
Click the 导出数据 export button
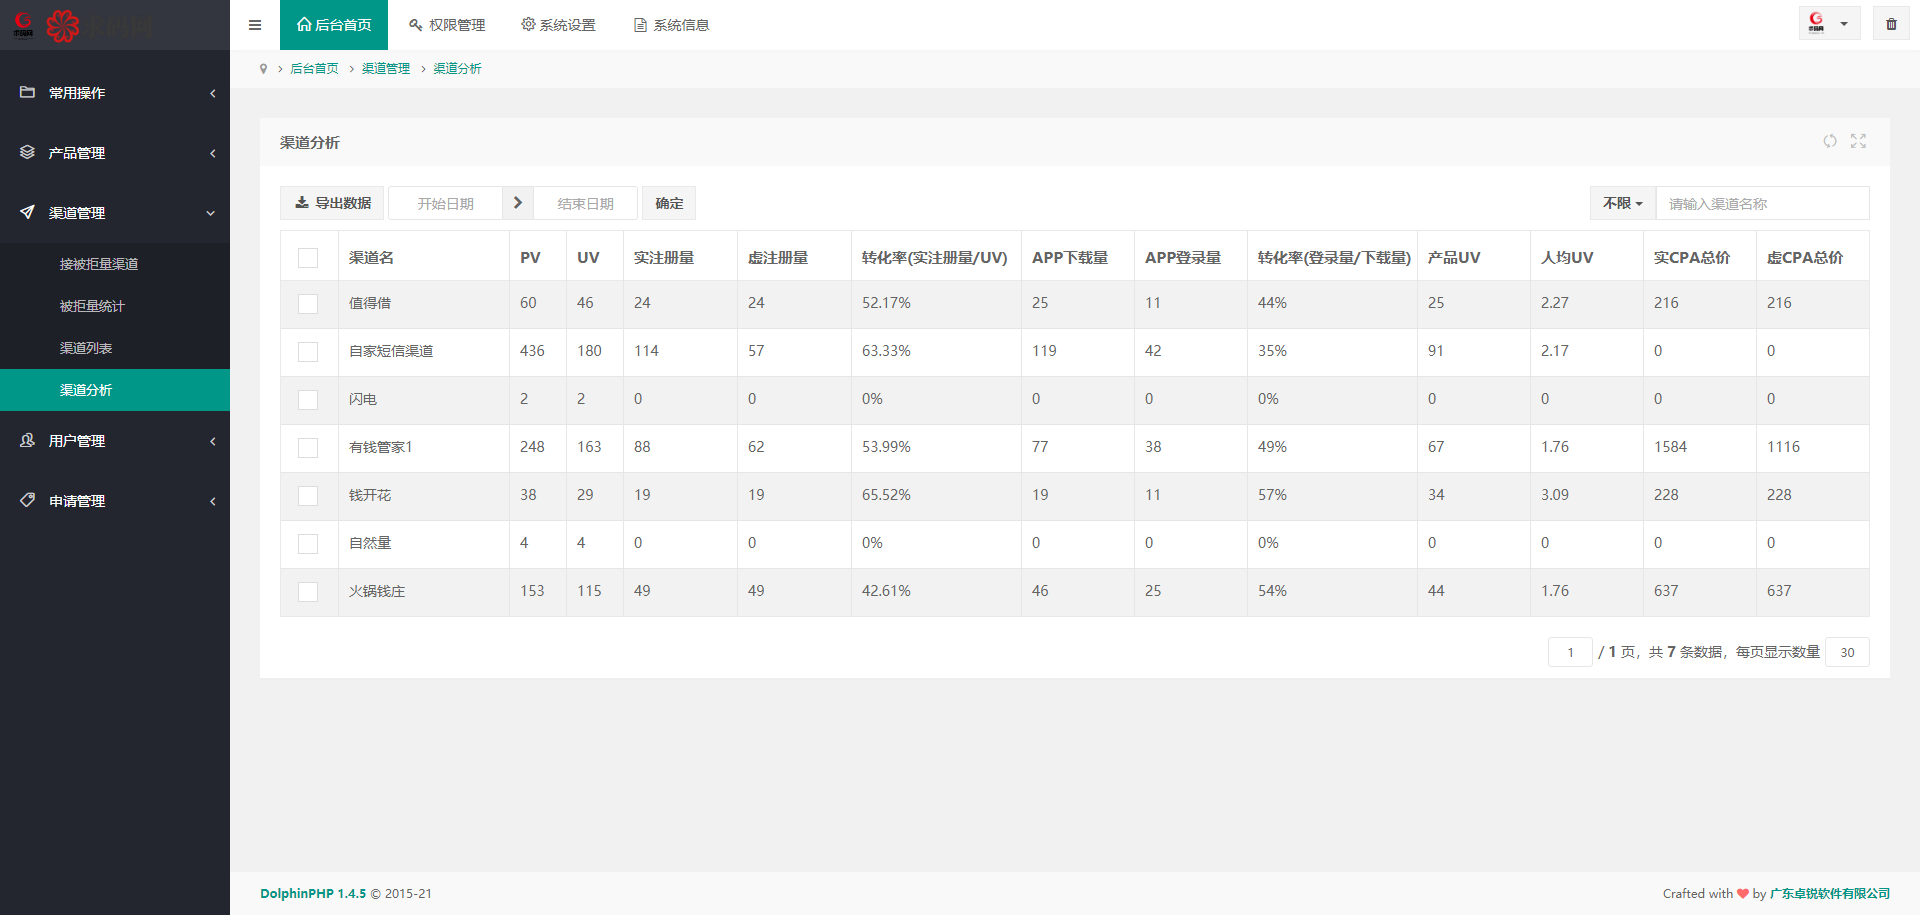(332, 203)
